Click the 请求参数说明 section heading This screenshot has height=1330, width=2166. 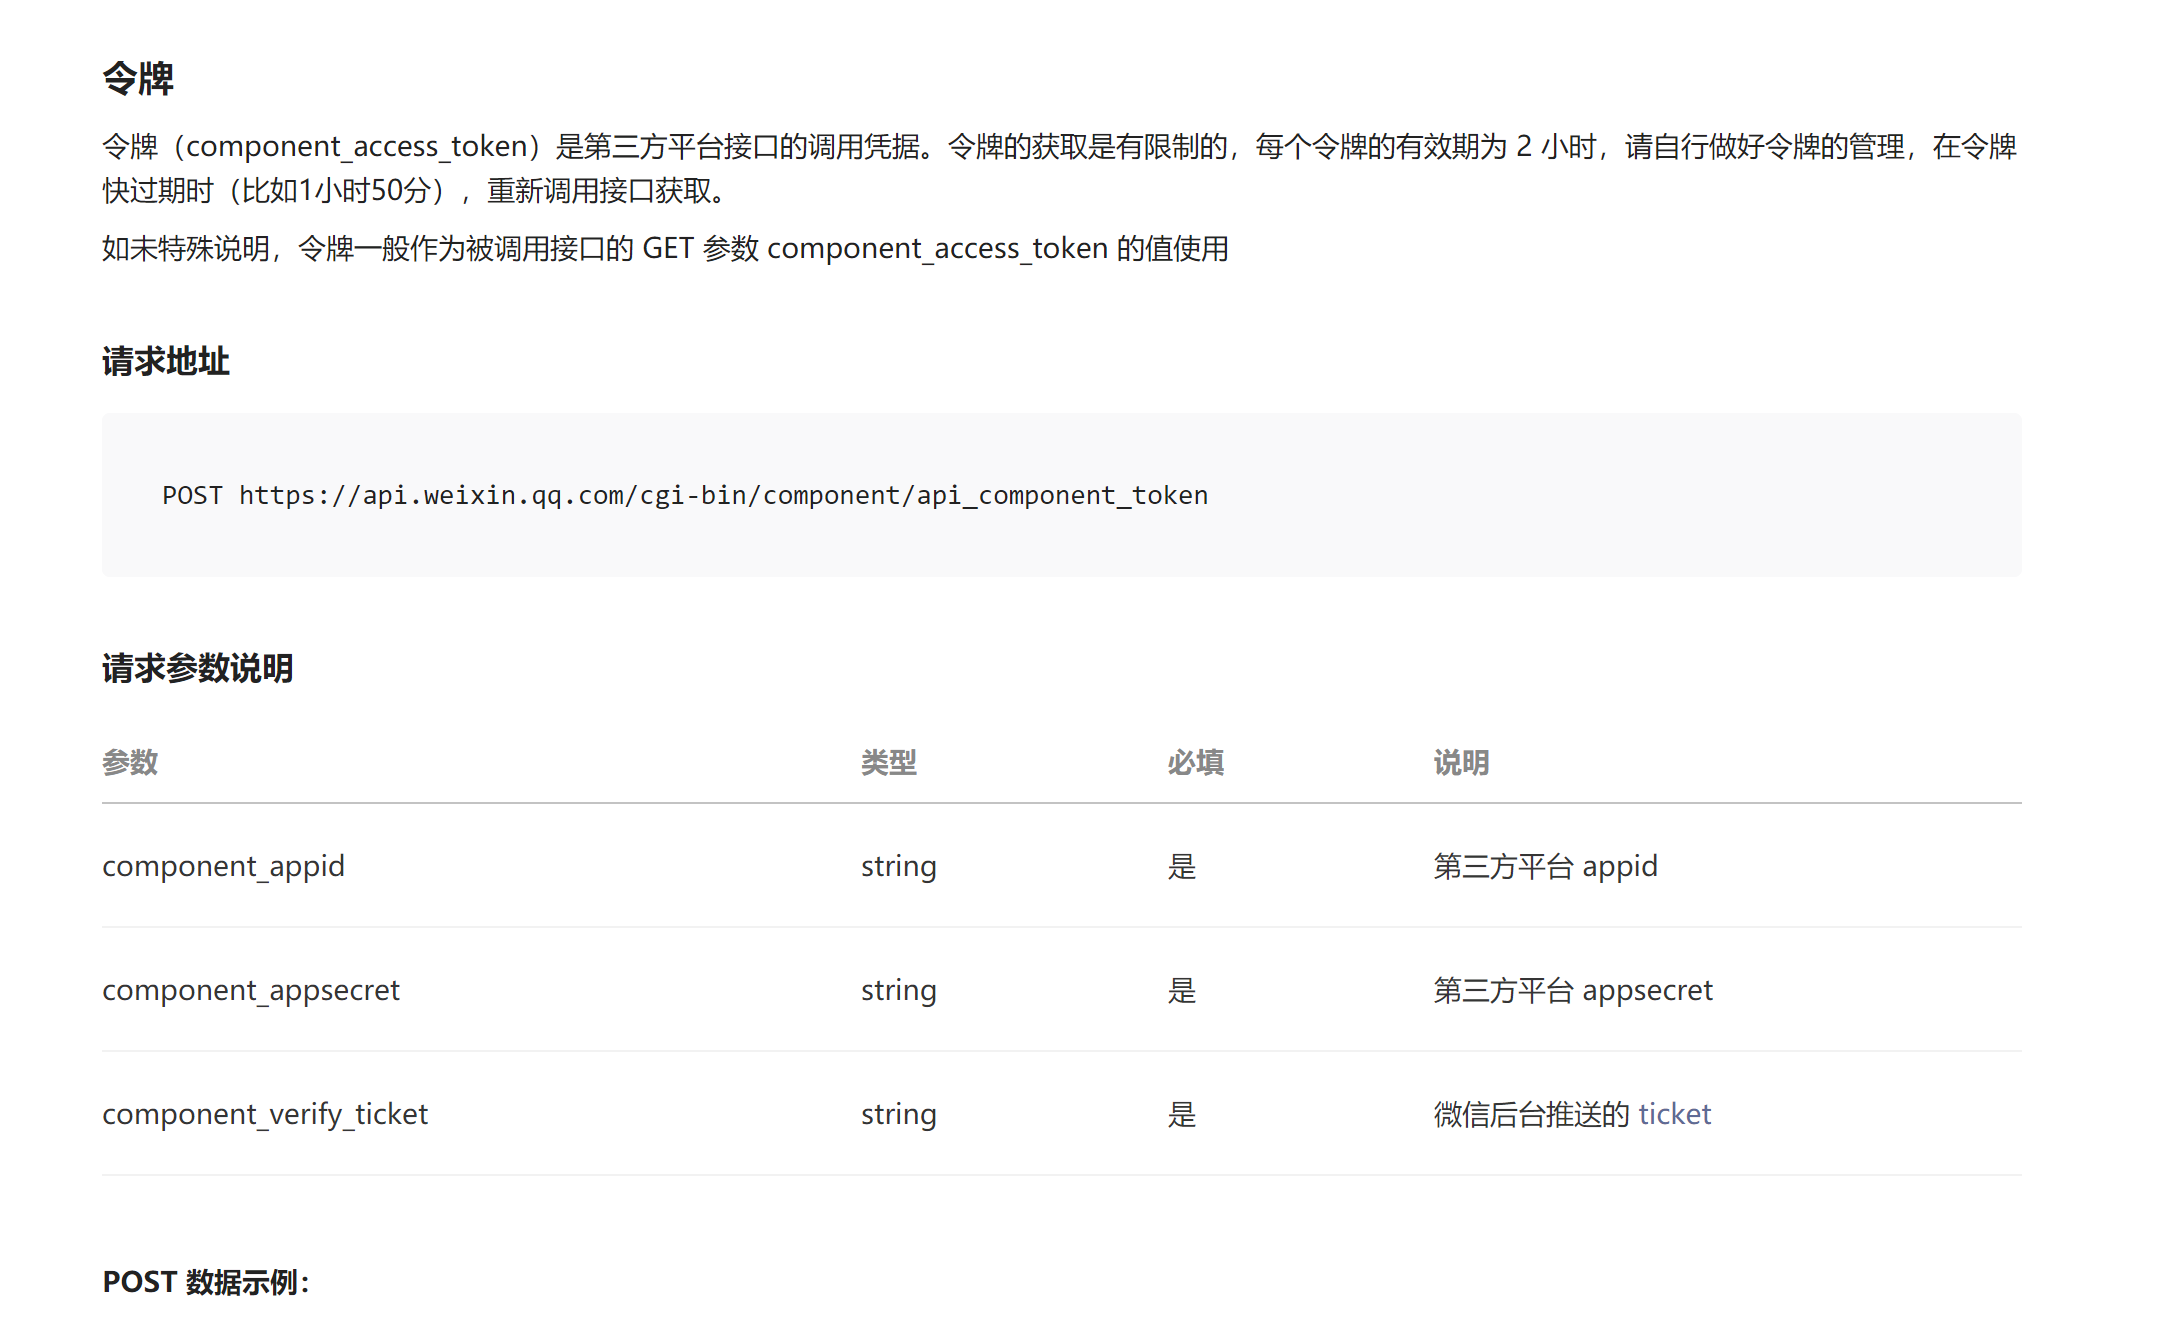197,668
